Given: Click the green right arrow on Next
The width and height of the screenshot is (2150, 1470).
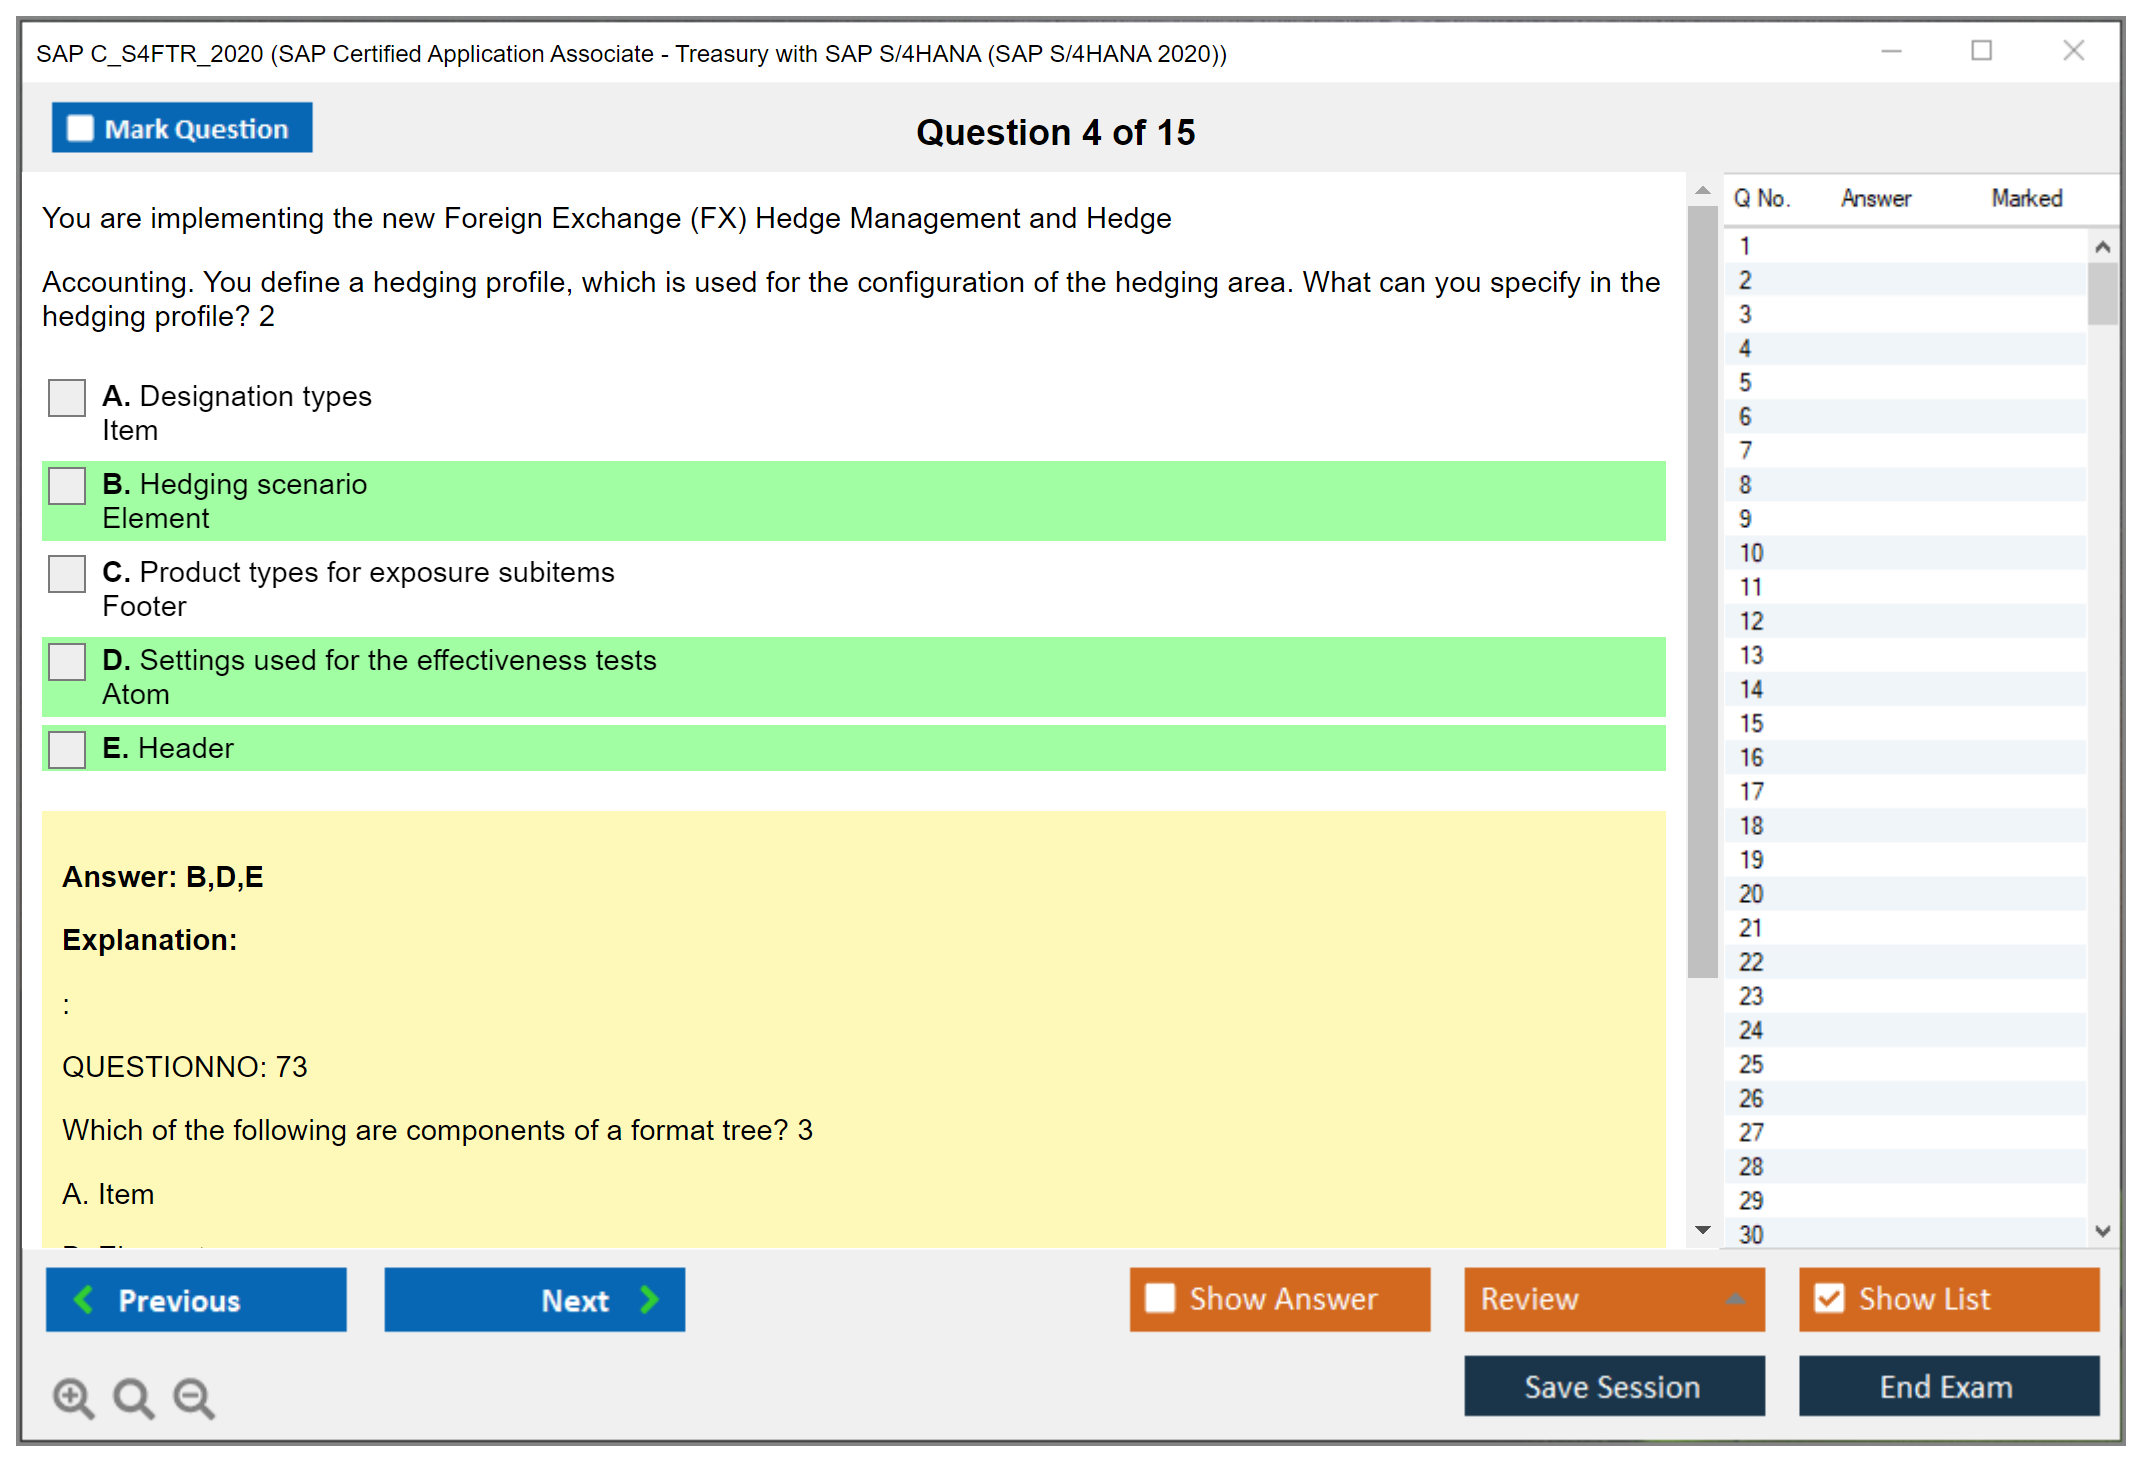Looking at the screenshot, I should click(649, 1300).
